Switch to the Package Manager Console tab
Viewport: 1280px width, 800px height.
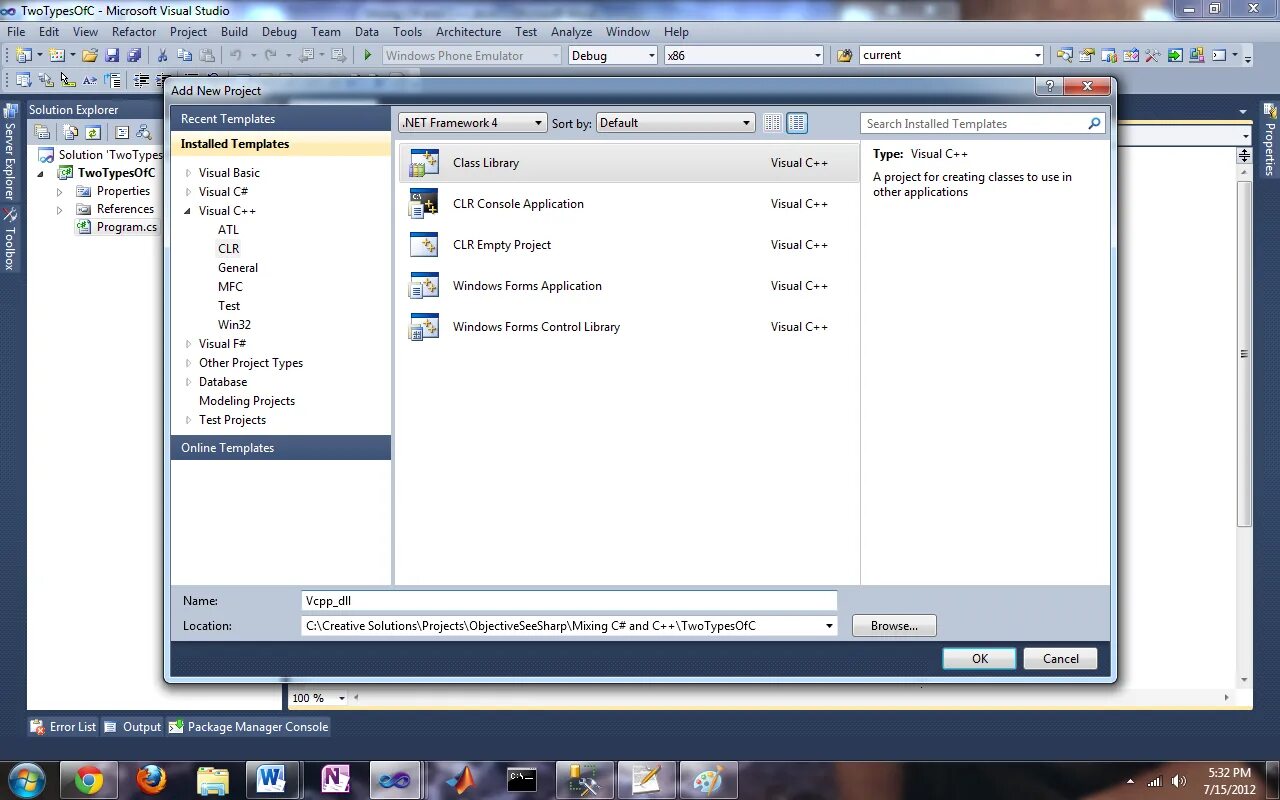(248, 727)
